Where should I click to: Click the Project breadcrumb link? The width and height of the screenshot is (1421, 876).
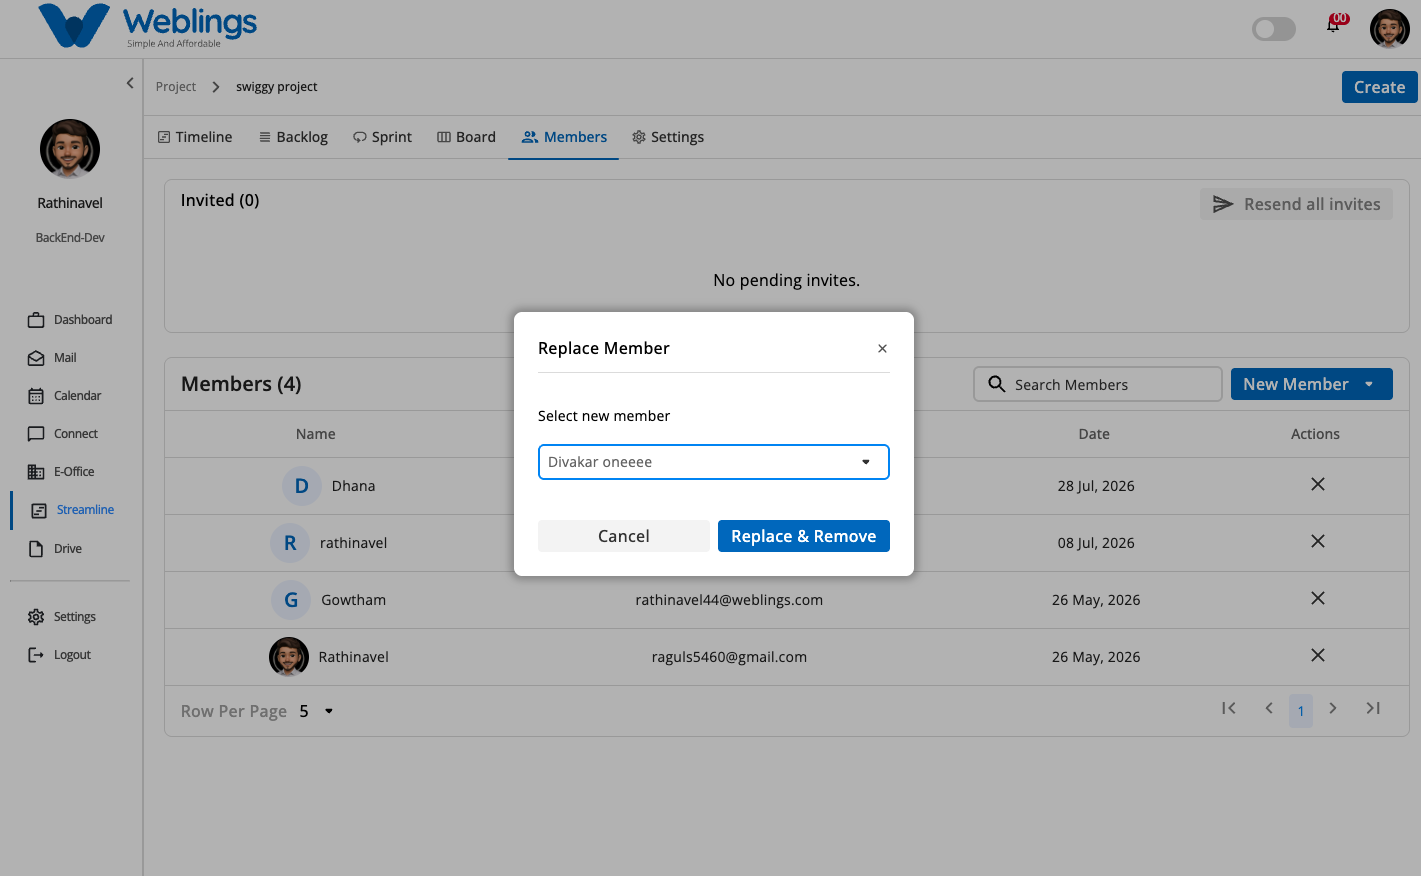point(176,87)
